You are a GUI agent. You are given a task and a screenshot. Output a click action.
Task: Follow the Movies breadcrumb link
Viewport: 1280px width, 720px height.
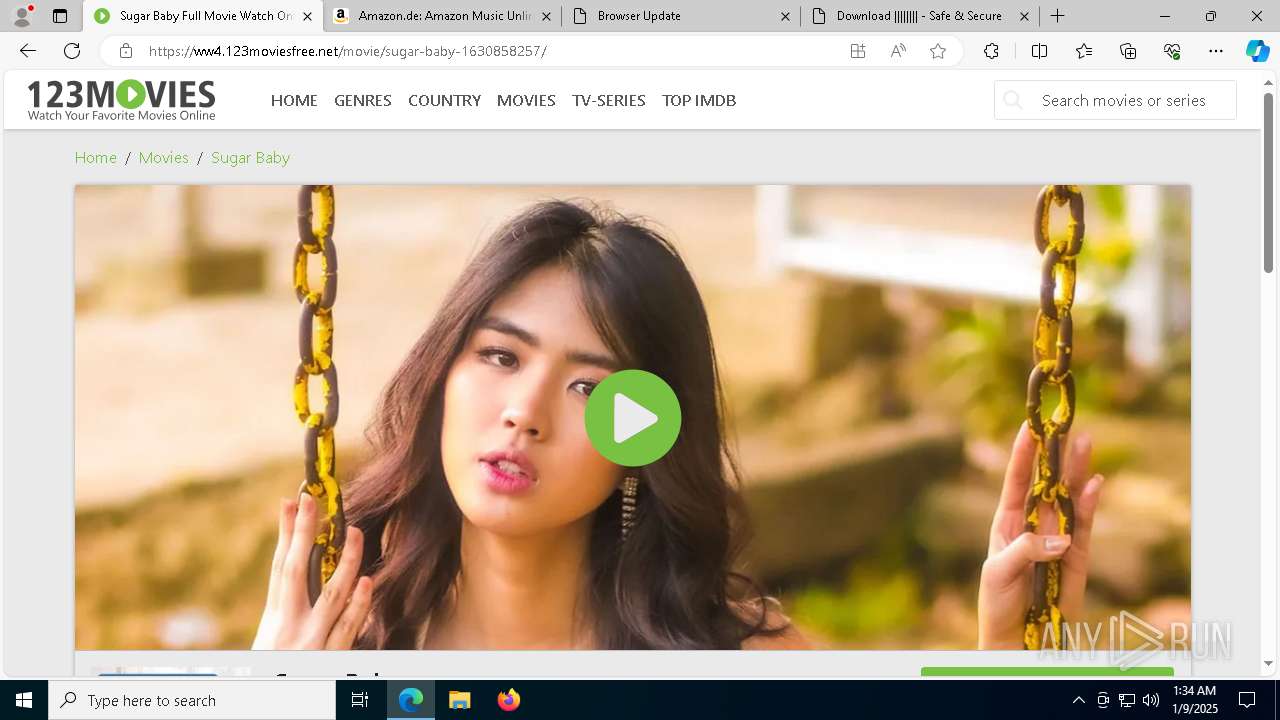(x=164, y=158)
